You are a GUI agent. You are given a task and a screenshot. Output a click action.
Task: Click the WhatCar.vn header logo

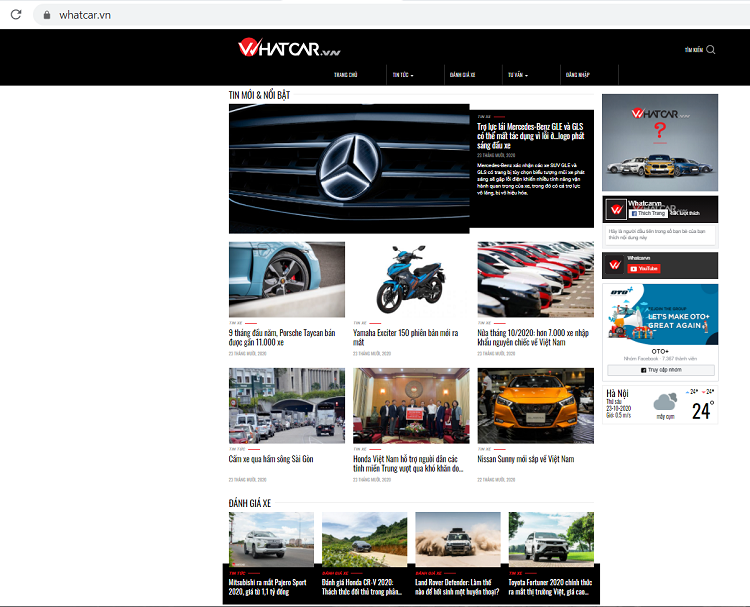tap(283, 48)
